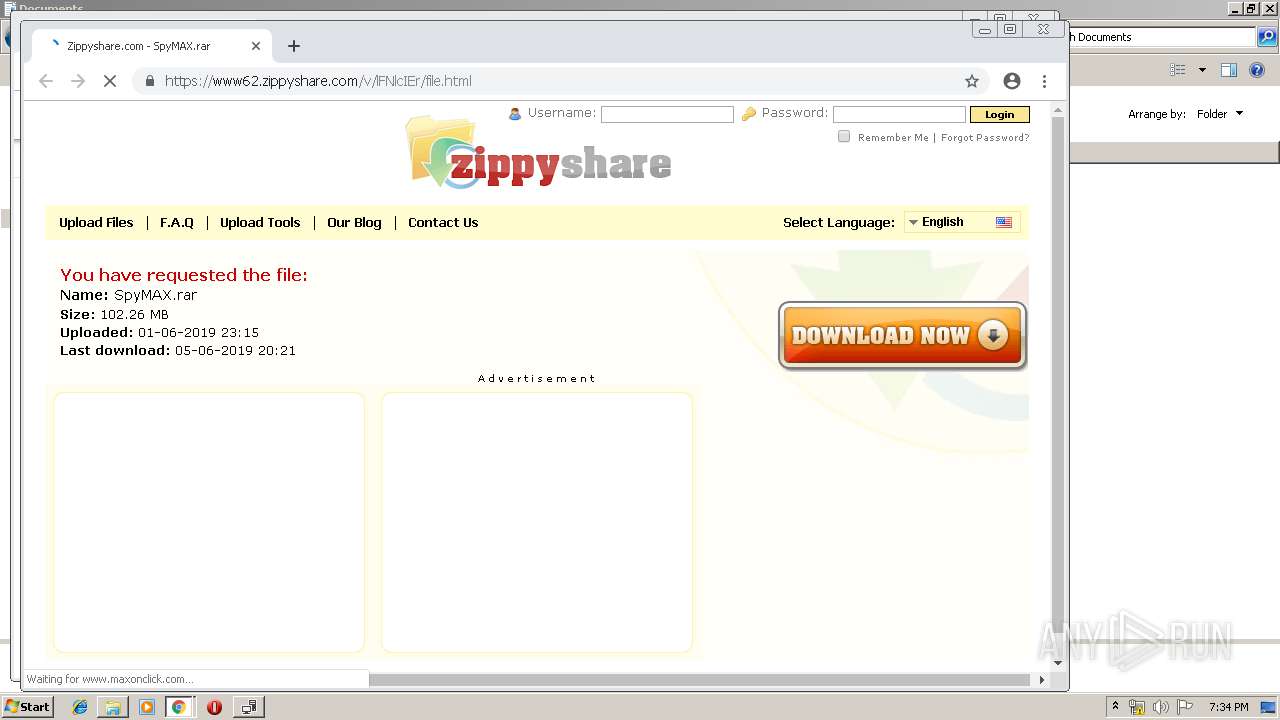
Task: Click the Password input field
Action: (899, 114)
